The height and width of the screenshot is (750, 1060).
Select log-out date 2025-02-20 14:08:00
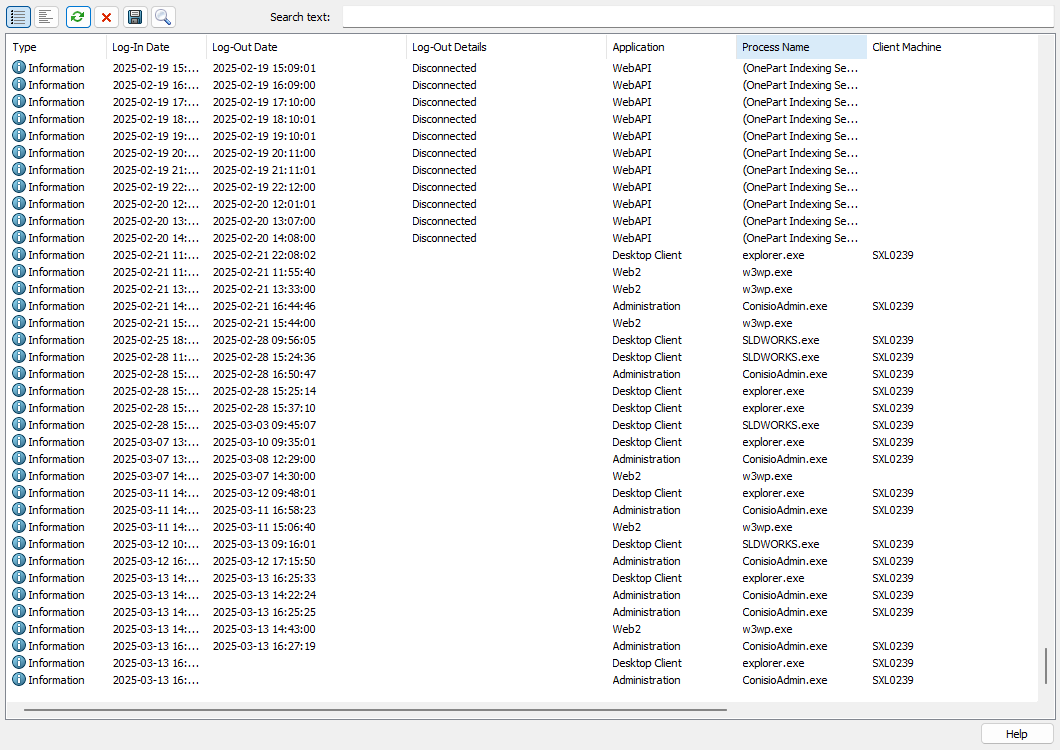tap(264, 238)
